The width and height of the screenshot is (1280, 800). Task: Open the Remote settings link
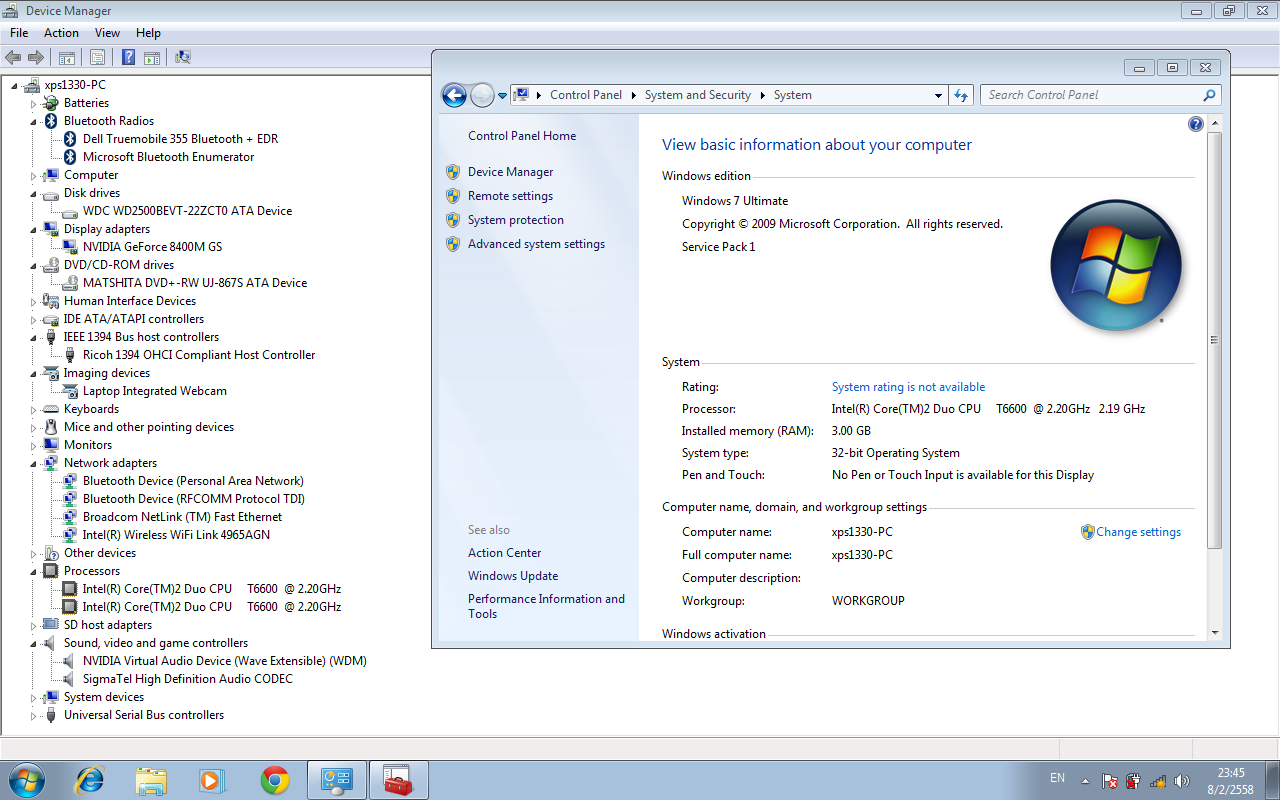coord(510,196)
